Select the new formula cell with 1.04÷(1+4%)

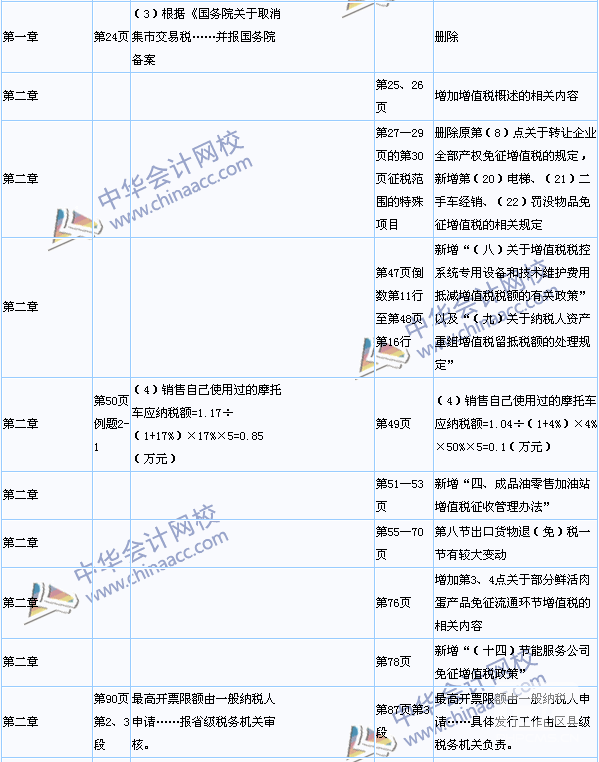click(x=515, y=424)
